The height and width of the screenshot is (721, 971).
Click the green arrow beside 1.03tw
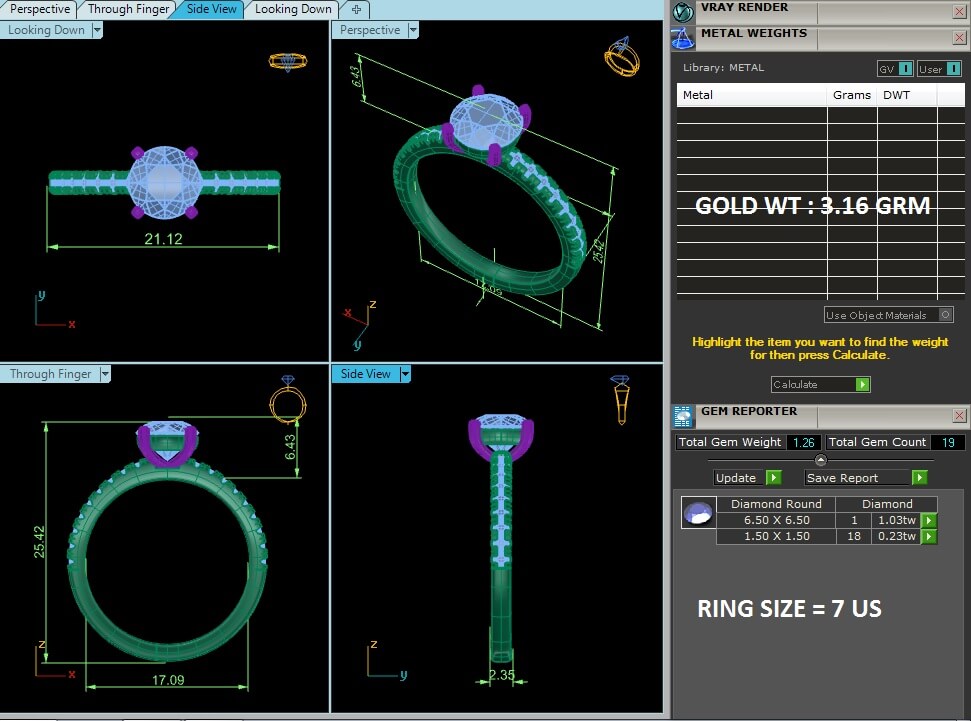click(929, 521)
